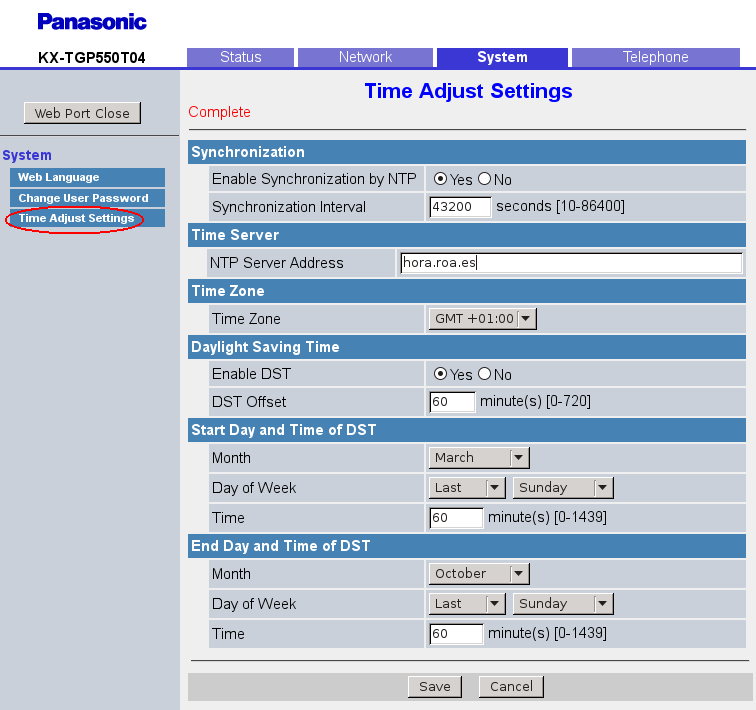Click the Web Port Close button
Viewport: 756px width, 710px height.
pos(82,113)
